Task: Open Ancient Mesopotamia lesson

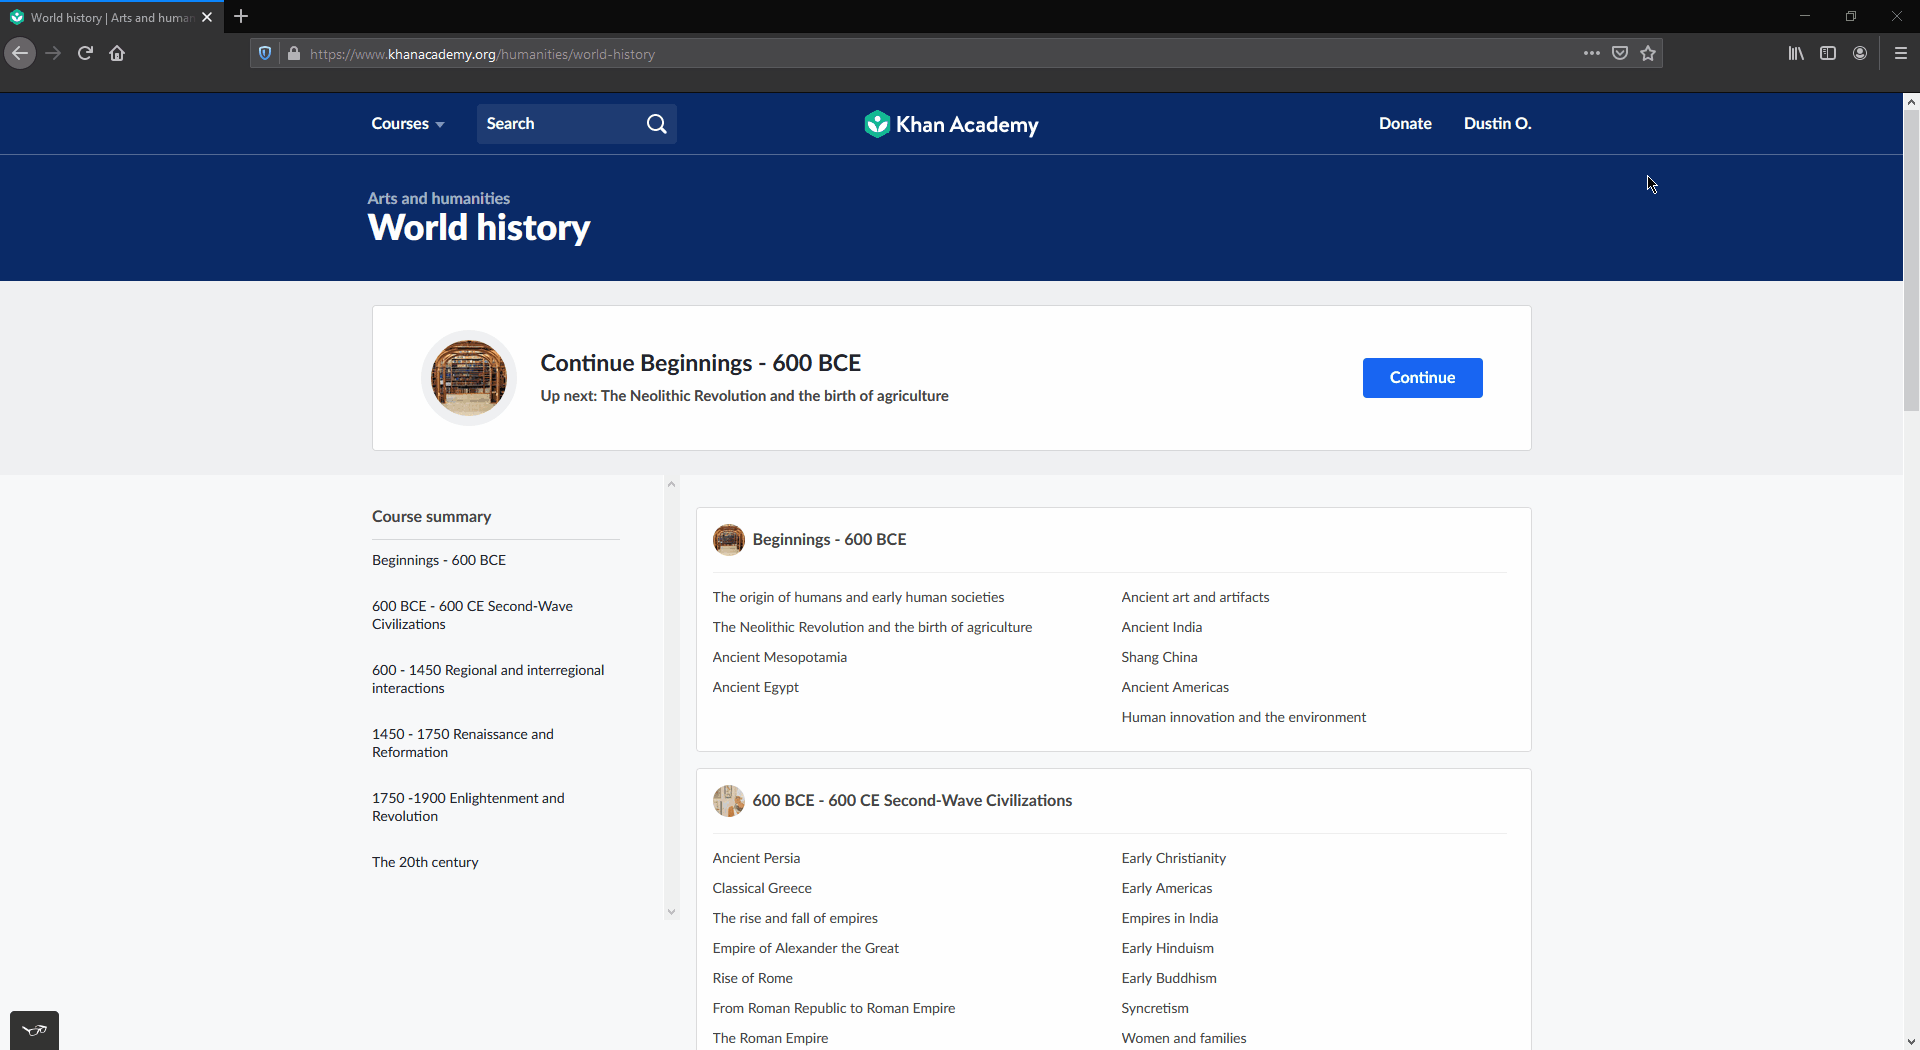Action: (x=779, y=657)
